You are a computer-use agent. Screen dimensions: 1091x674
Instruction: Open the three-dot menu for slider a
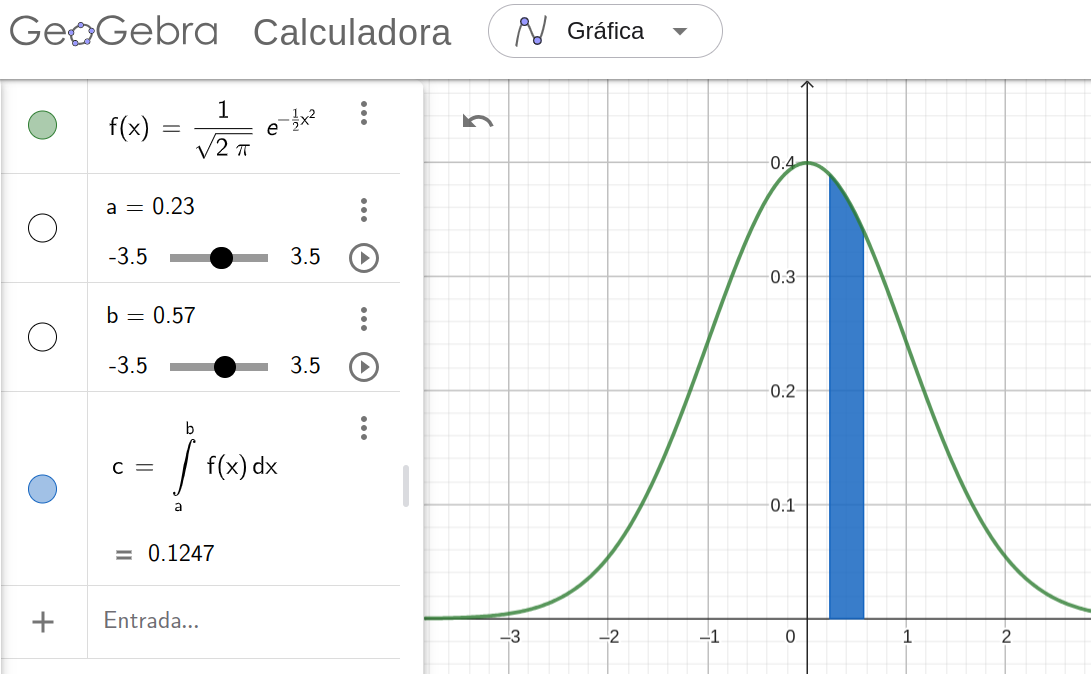364,209
